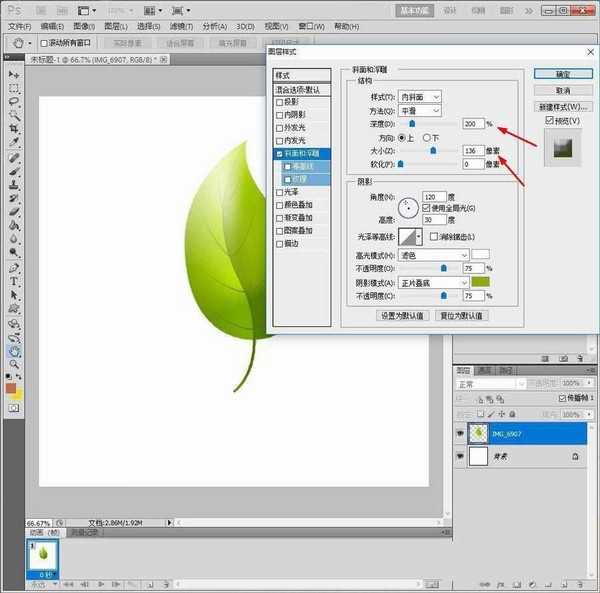Click the 深度 (Depth) value input field
Screen dimensions: 600x593
[472, 123]
